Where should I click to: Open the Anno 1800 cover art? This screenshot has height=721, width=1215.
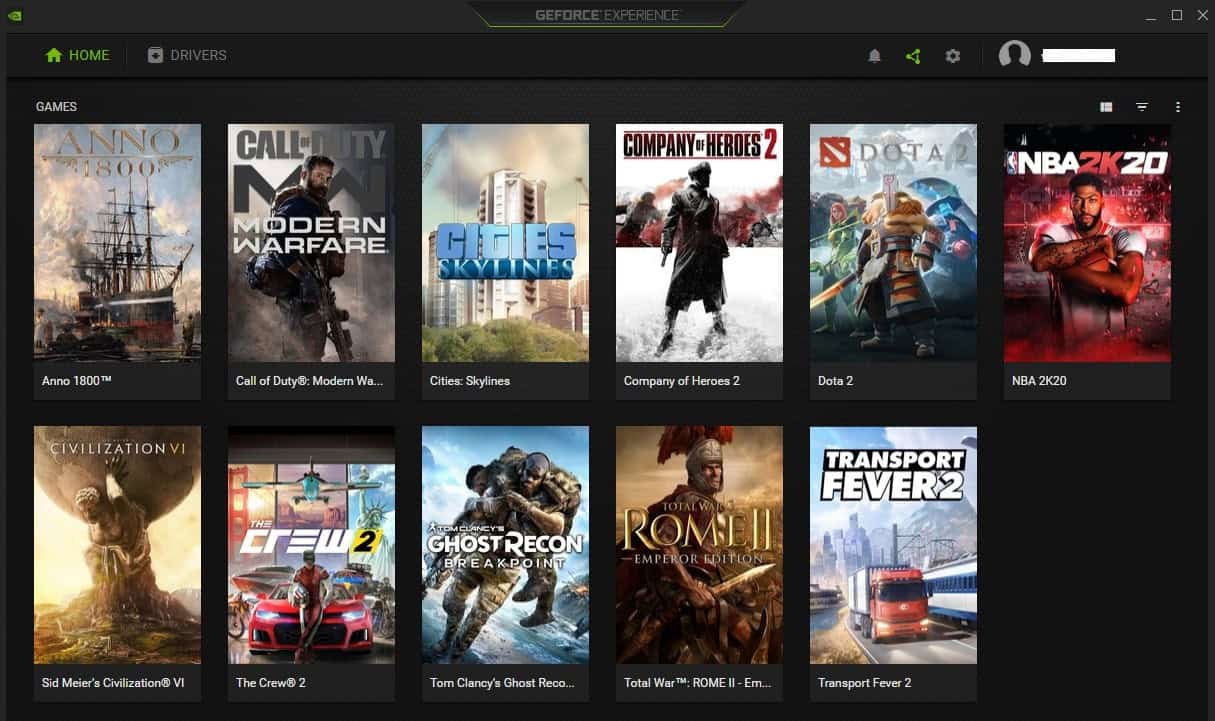coord(117,243)
